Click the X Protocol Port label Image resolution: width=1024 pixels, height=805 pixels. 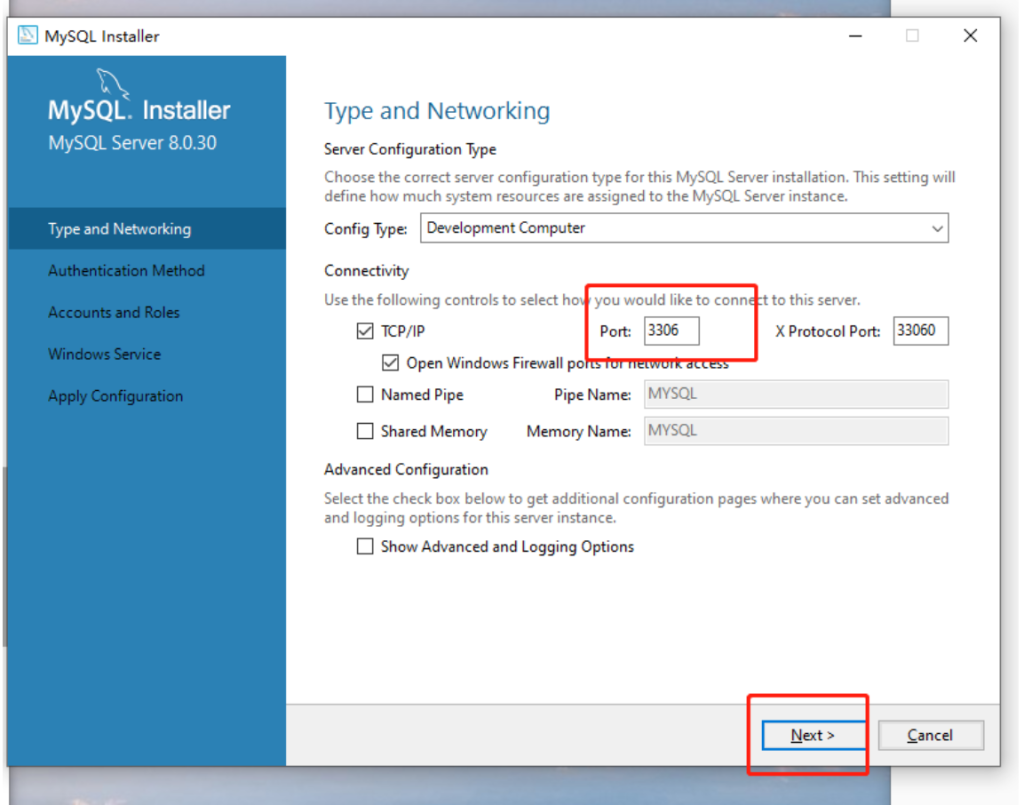(827, 331)
